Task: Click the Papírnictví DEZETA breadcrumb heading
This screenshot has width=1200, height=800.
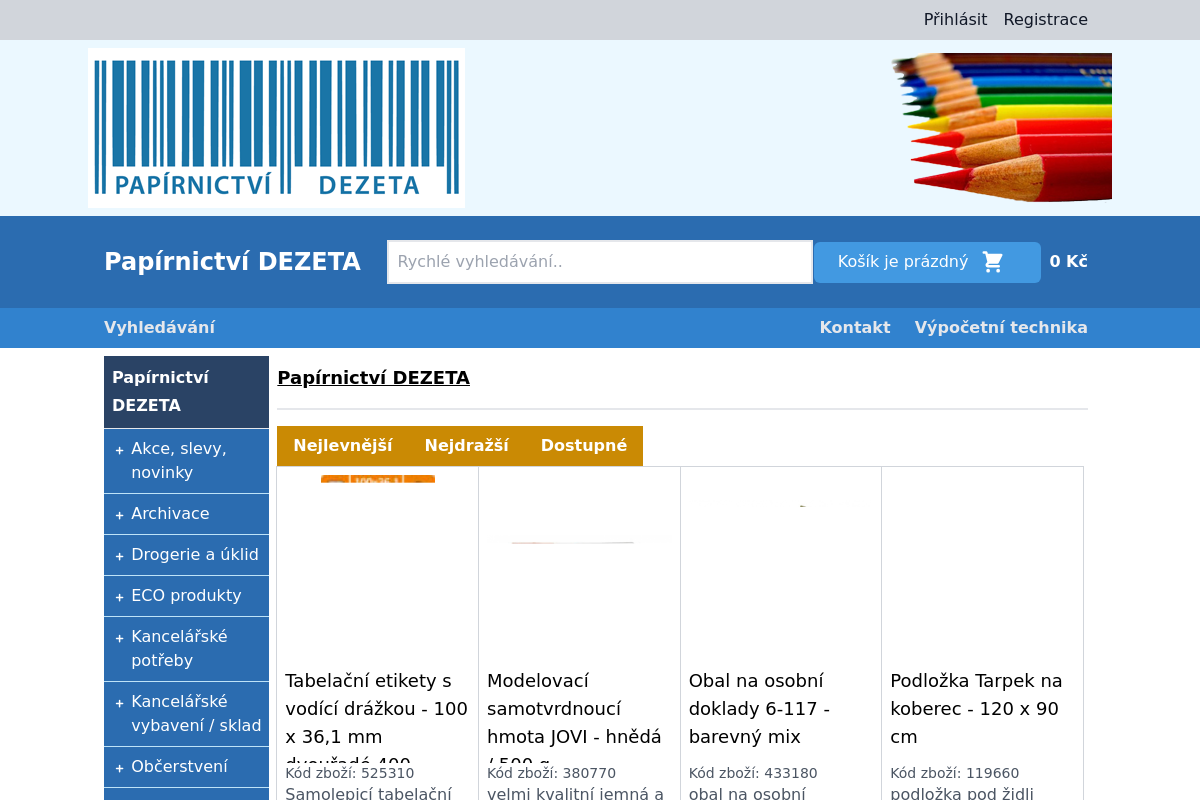Action: click(x=374, y=378)
